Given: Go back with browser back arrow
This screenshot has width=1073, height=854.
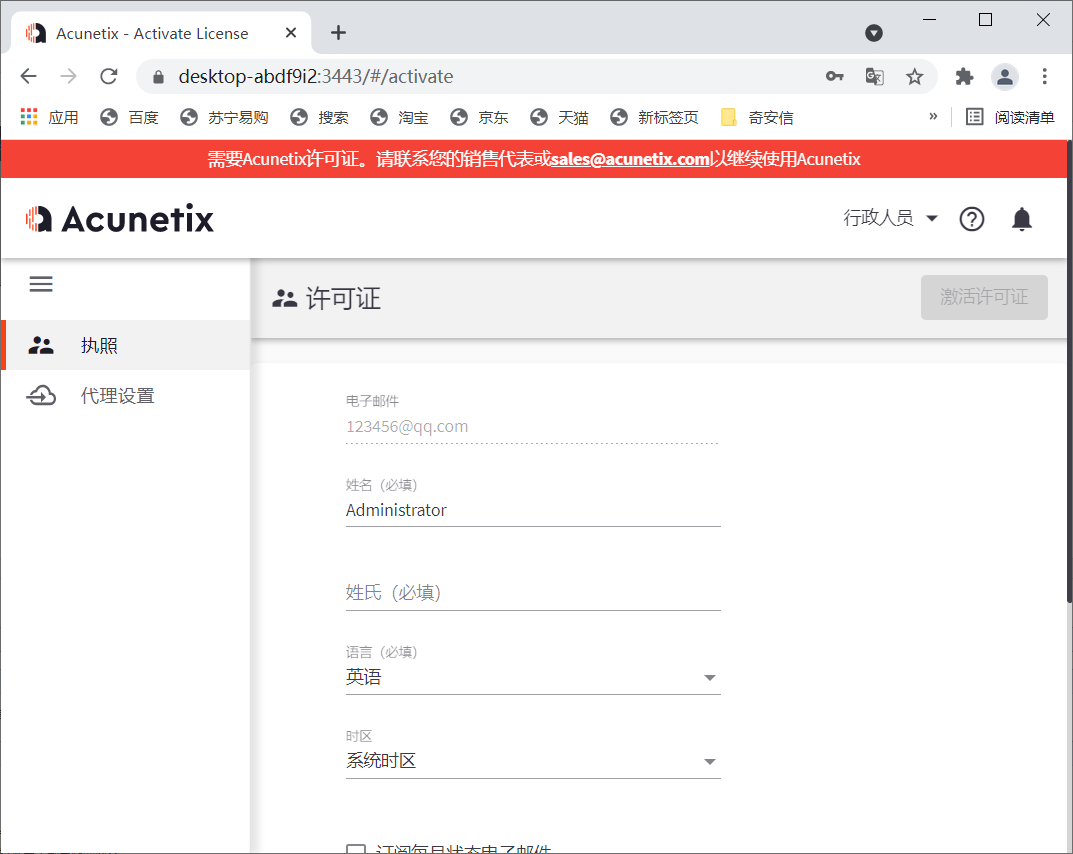Looking at the screenshot, I should [29, 76].
